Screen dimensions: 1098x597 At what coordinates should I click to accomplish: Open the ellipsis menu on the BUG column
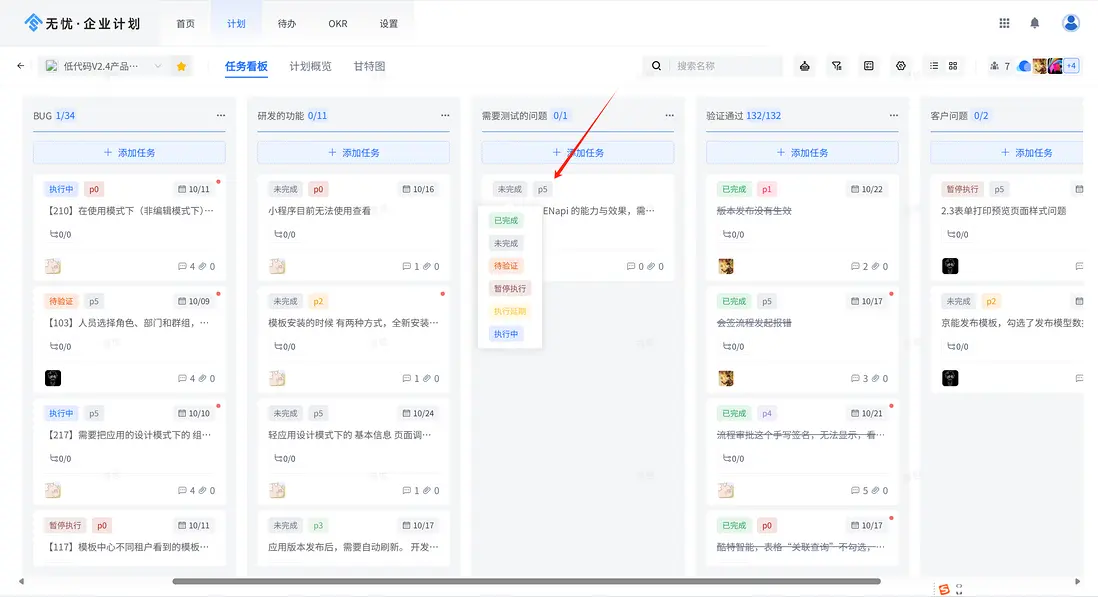pos(219,115)
